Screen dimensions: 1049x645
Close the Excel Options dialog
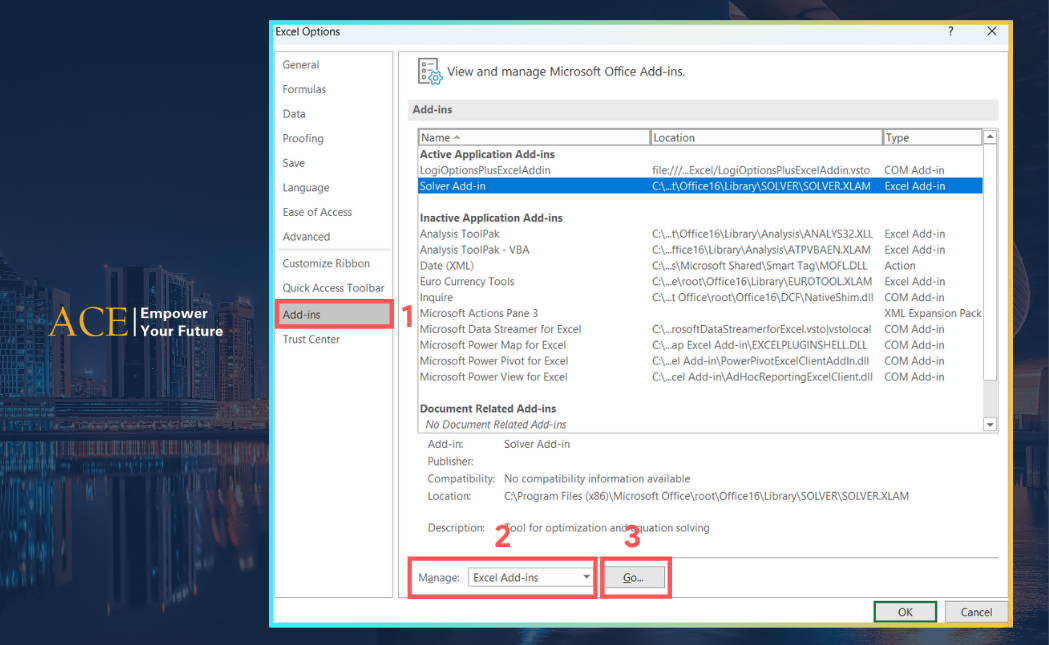[991, 32]
